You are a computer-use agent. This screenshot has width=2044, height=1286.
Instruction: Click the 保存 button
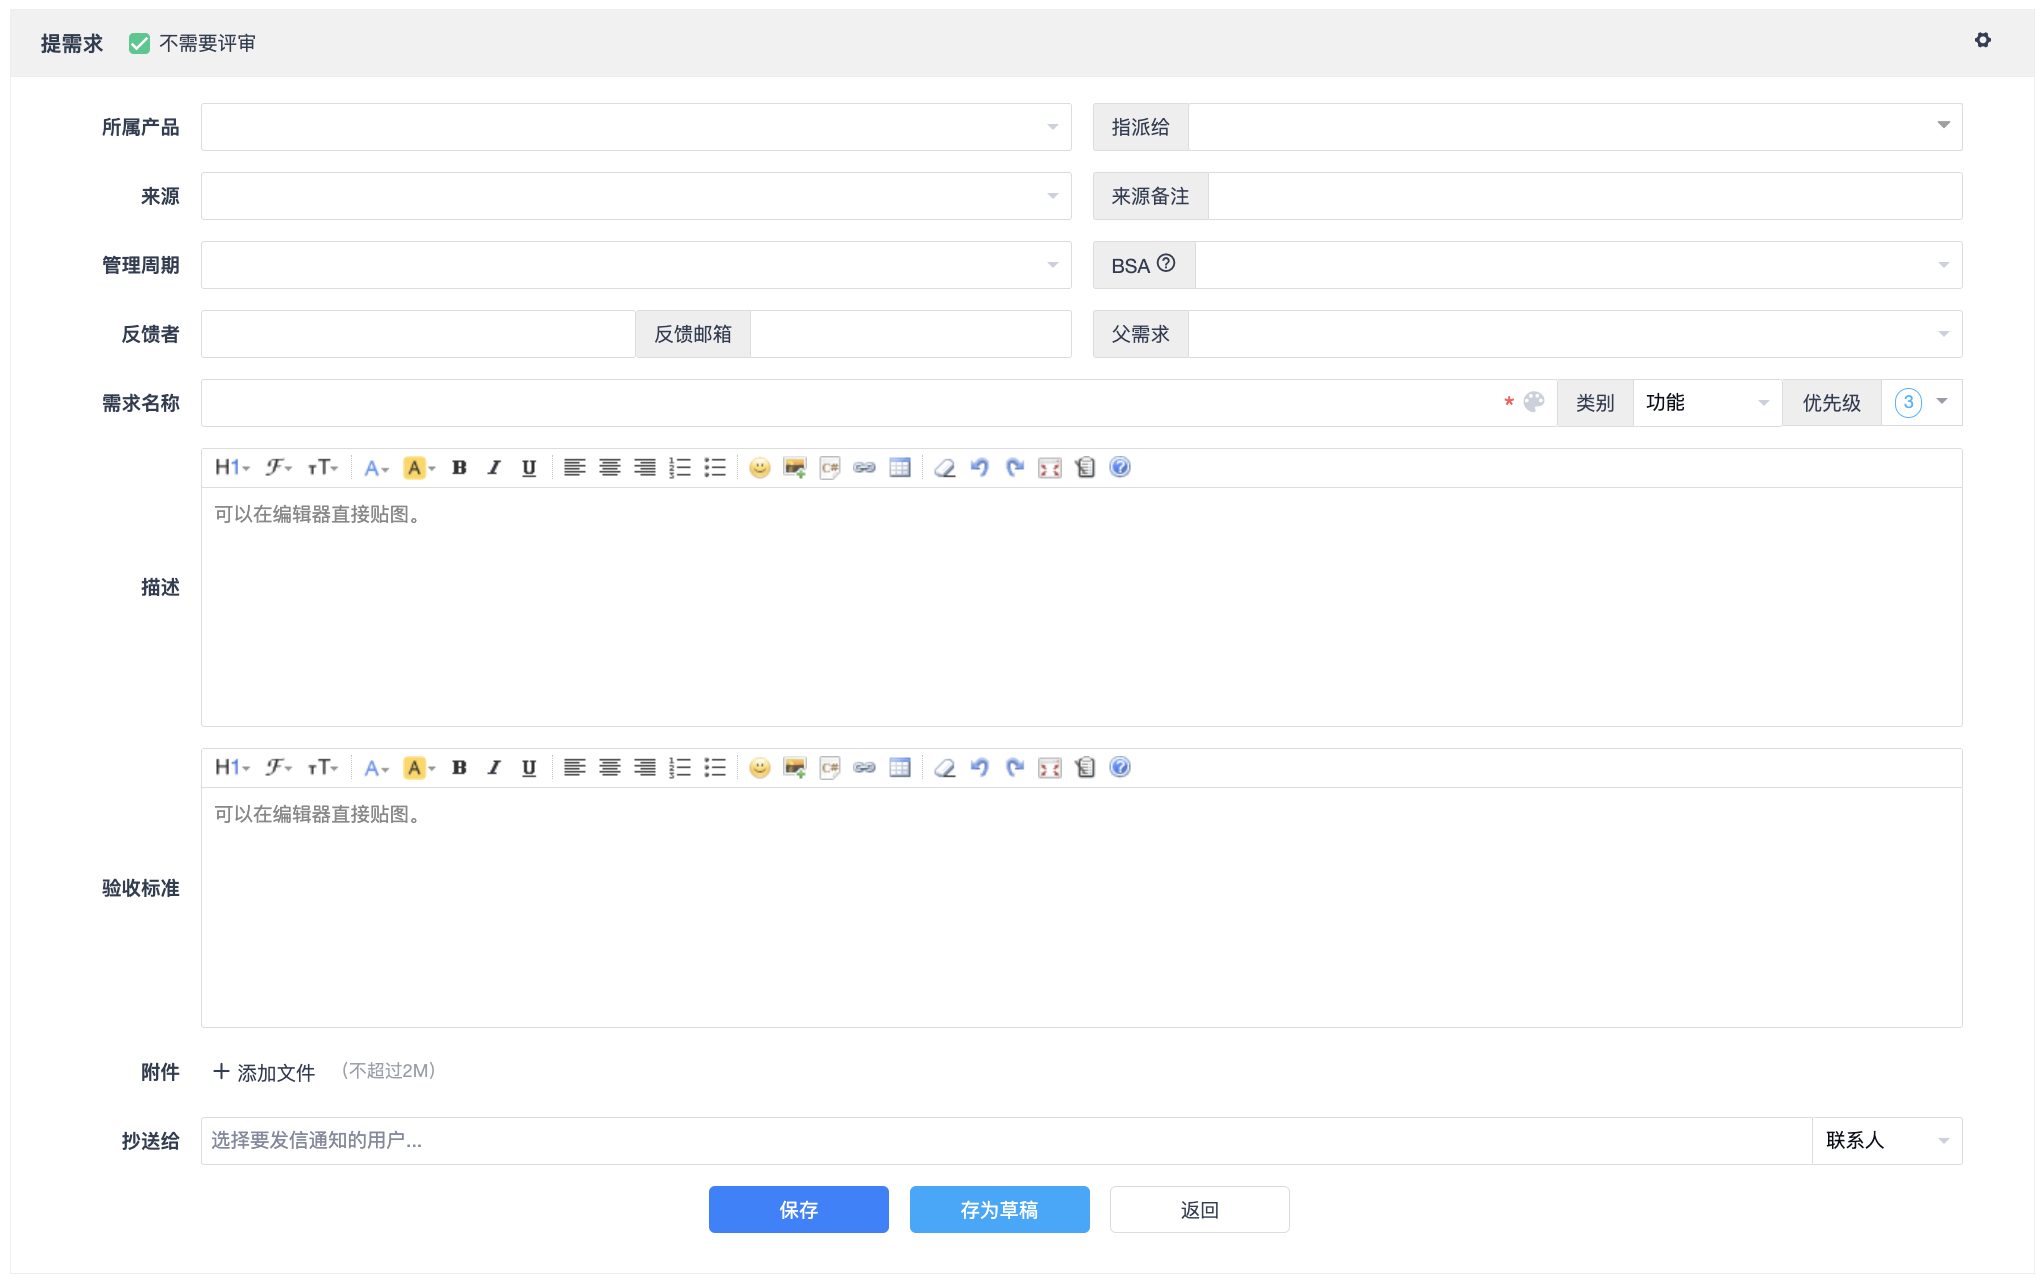pyautogui.click(x=798, y=1210)
